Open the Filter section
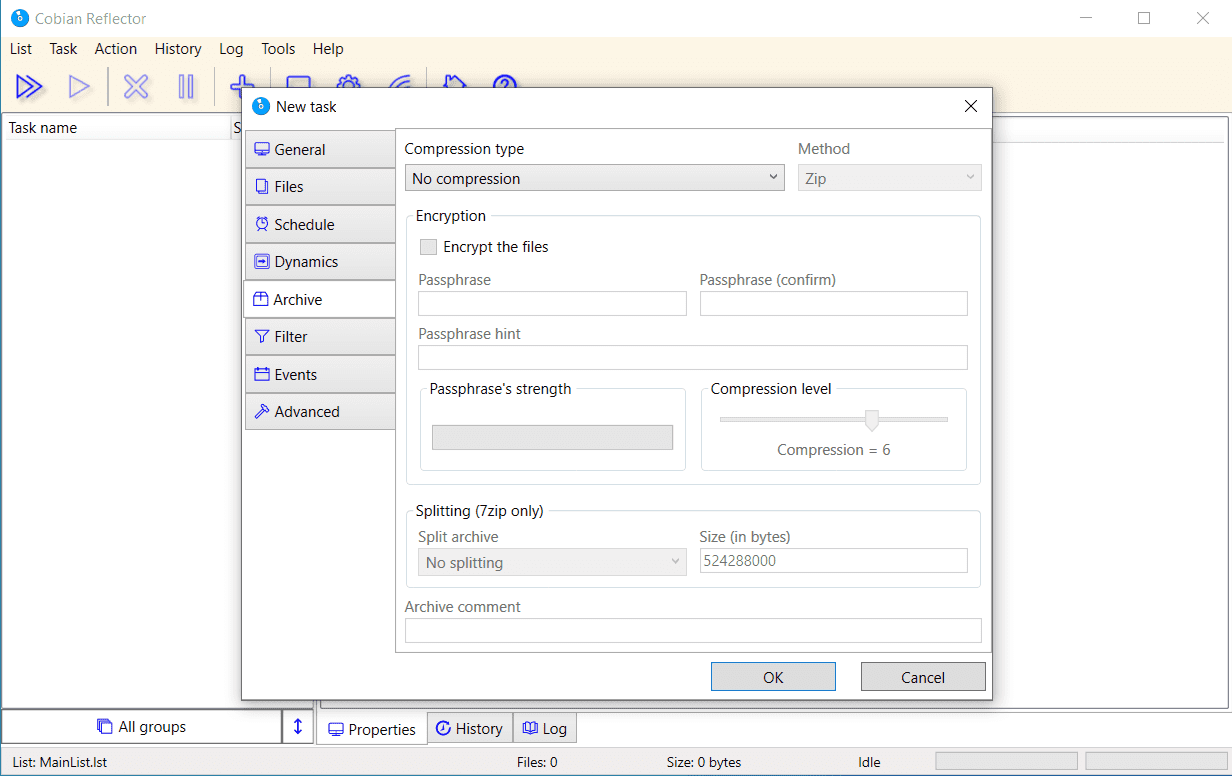This screenshot has height=776, width=1232. (320, 337)
